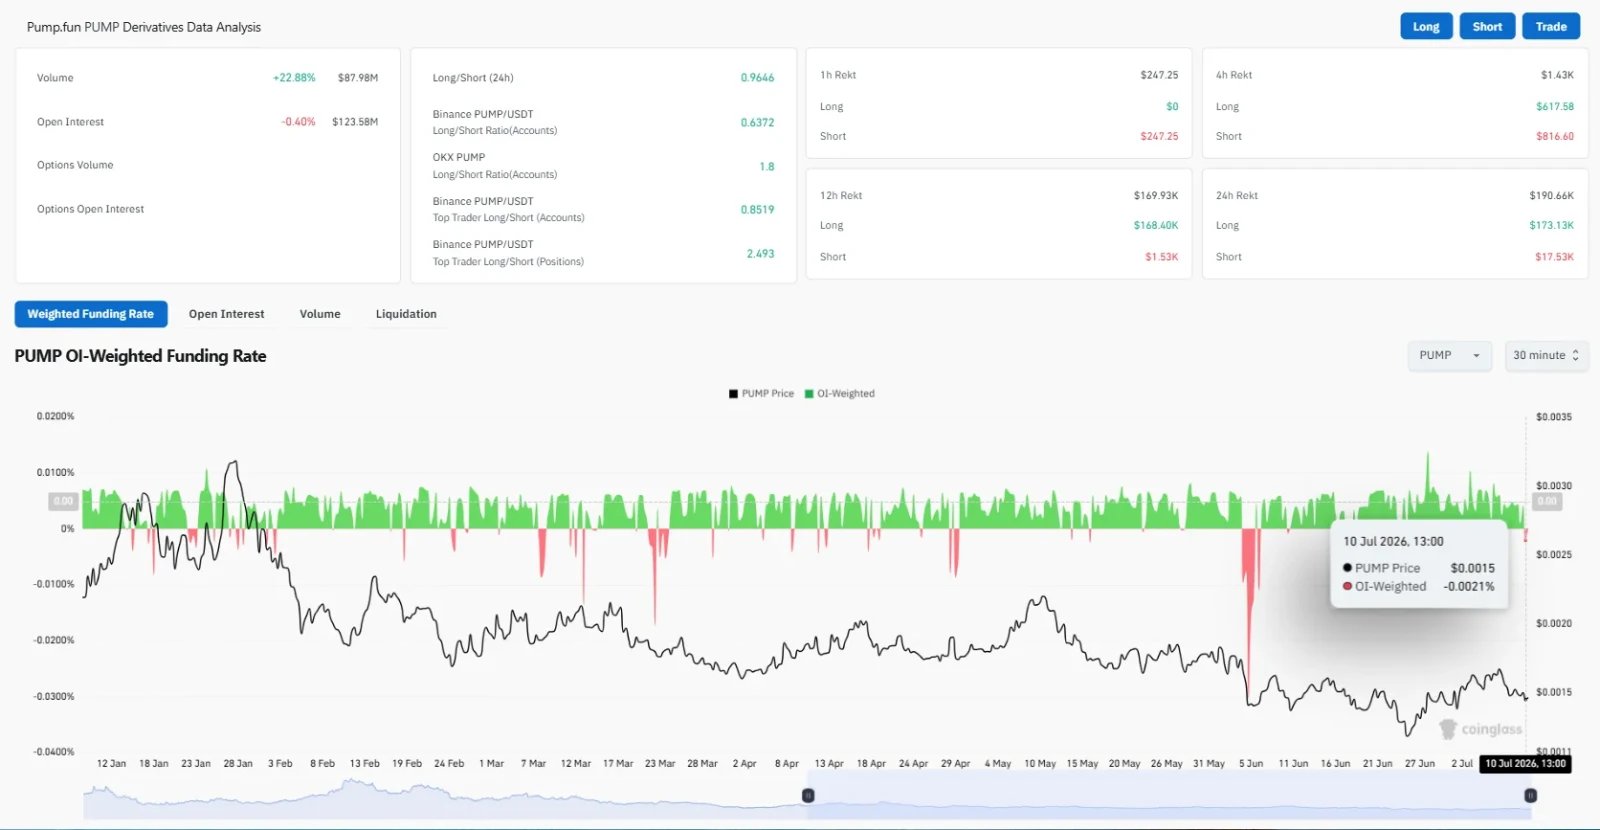Click the 4h Rekt total $1.43K
Image resolution: width=1600 pixels, height=830 pixels.
pyautogui.click(x=1557, y=75)
